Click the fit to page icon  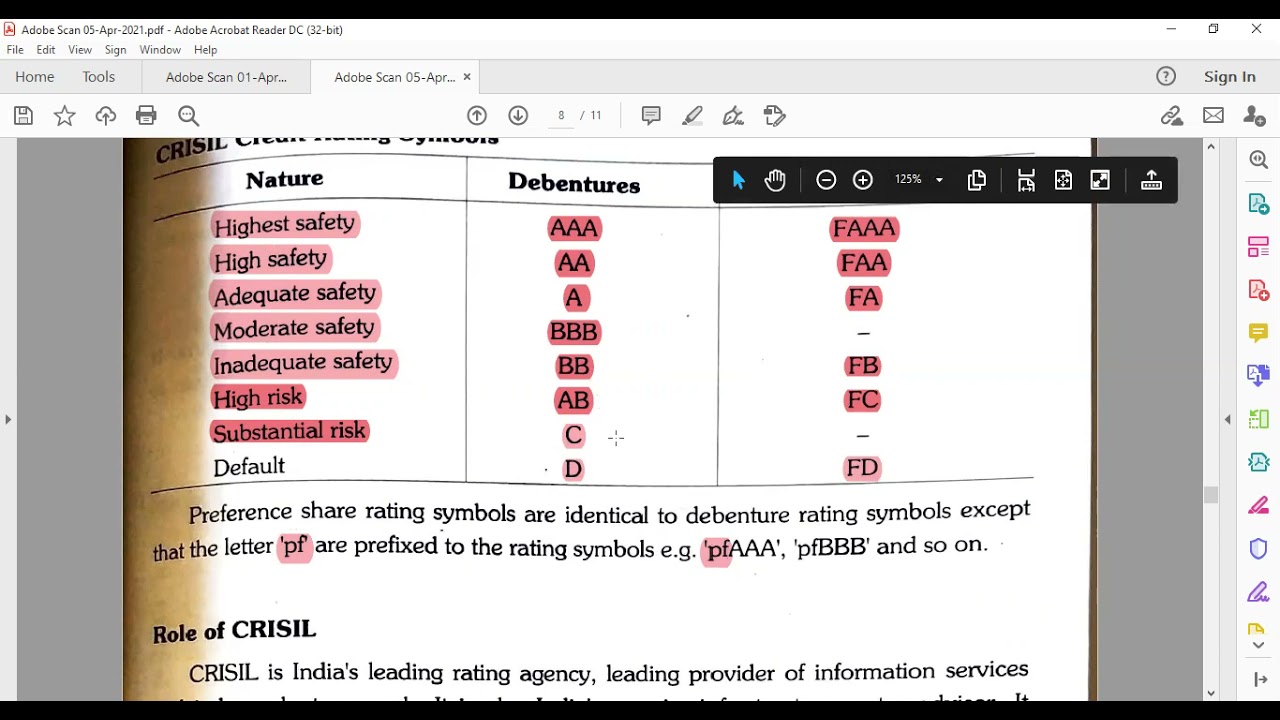point(1063,180)
